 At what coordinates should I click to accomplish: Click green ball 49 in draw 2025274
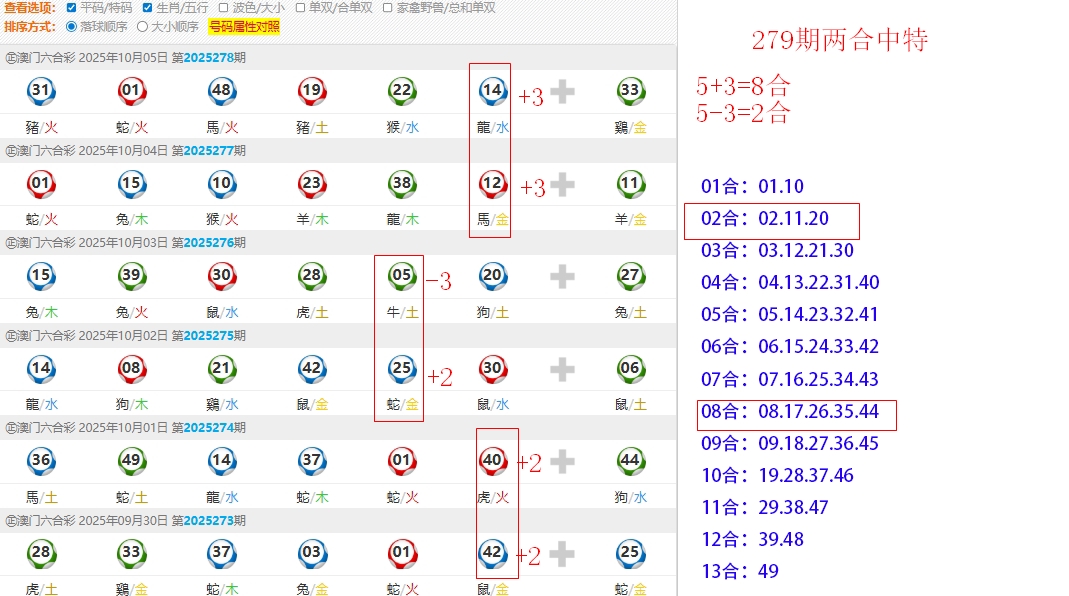click(x=131, y=462)
